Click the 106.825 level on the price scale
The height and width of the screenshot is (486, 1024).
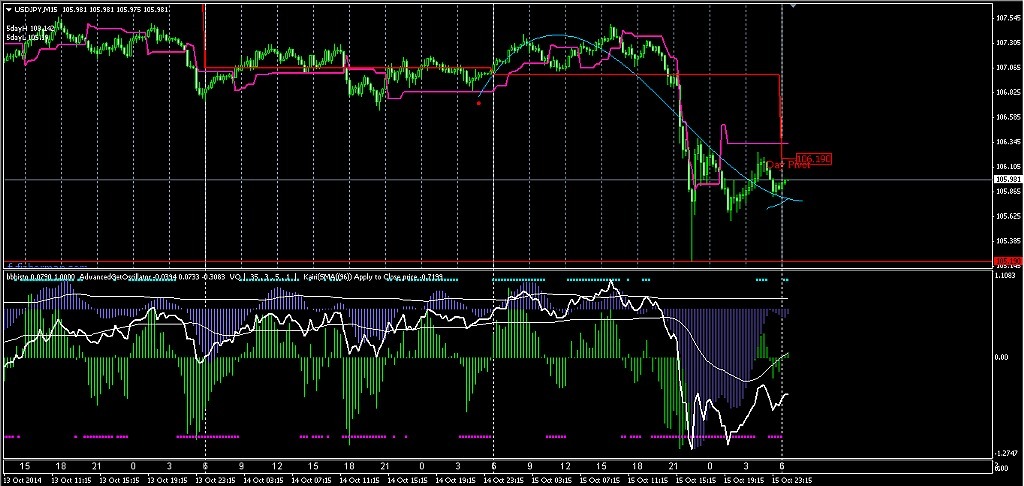click(1008, 92)
